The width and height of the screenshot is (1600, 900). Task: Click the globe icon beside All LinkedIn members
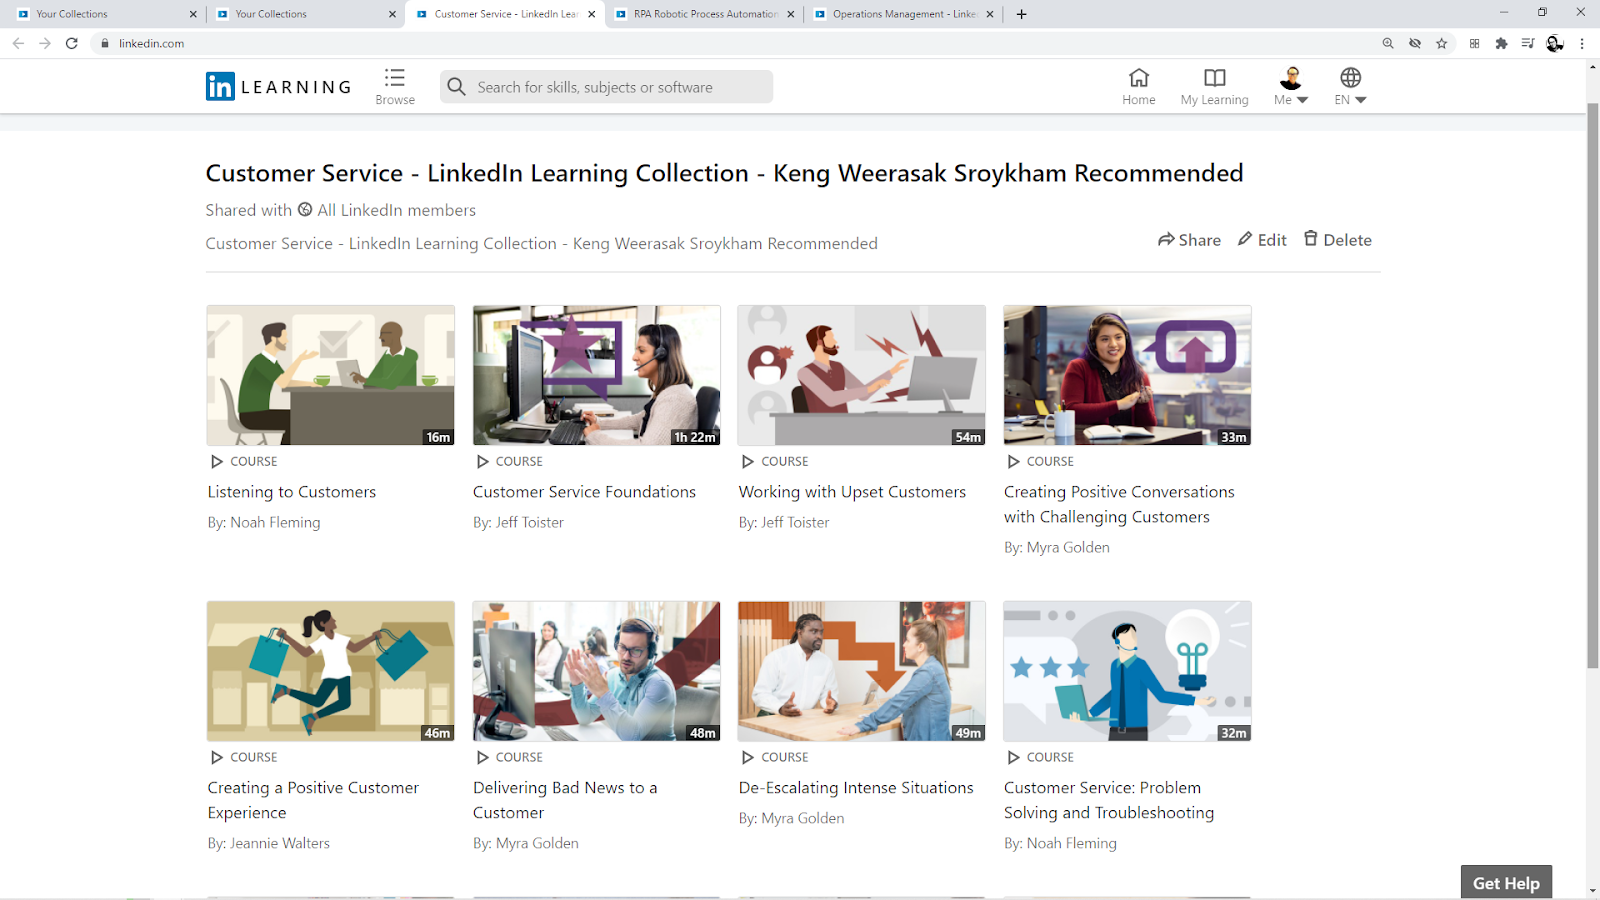[x=305, y=210]
